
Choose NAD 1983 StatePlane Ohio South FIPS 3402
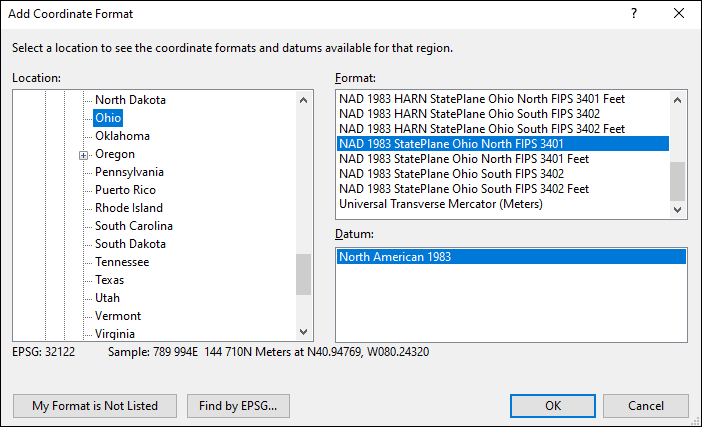tap(503, 174)
